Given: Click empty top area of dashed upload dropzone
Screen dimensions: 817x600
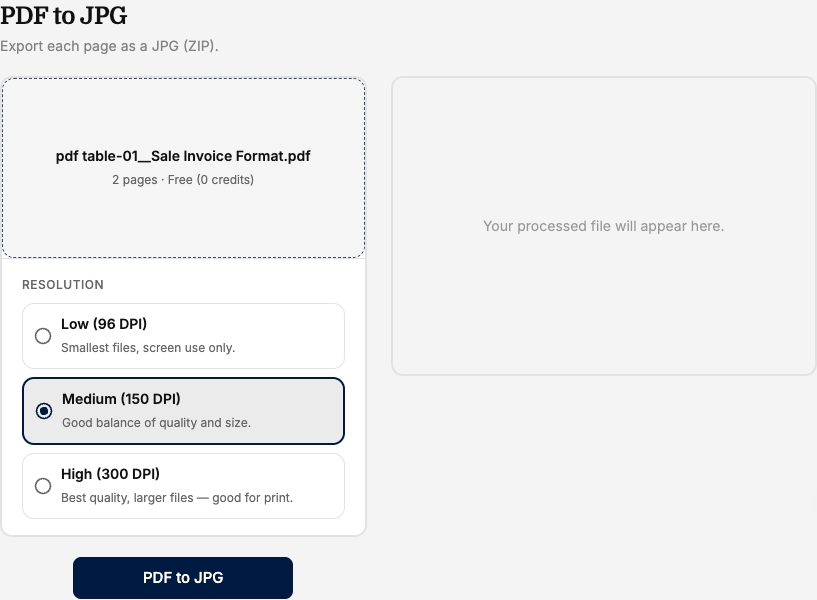Looking at the screenshot, I should [x=183, y=109].
